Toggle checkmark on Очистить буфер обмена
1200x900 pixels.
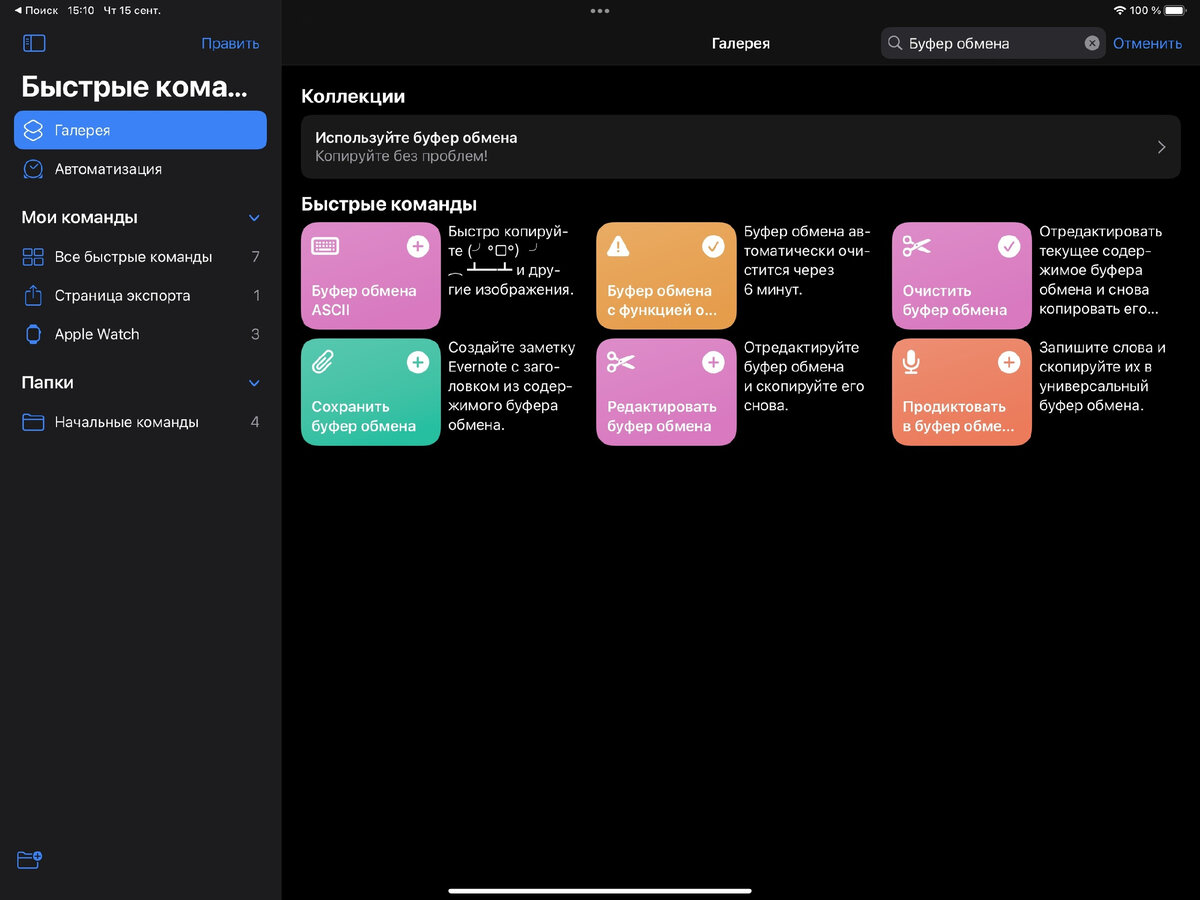[x=1009, y=246]
